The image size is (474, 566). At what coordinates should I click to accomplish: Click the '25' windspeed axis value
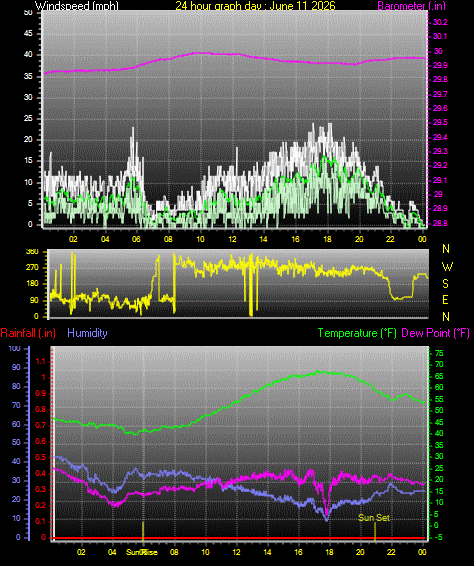28,118
